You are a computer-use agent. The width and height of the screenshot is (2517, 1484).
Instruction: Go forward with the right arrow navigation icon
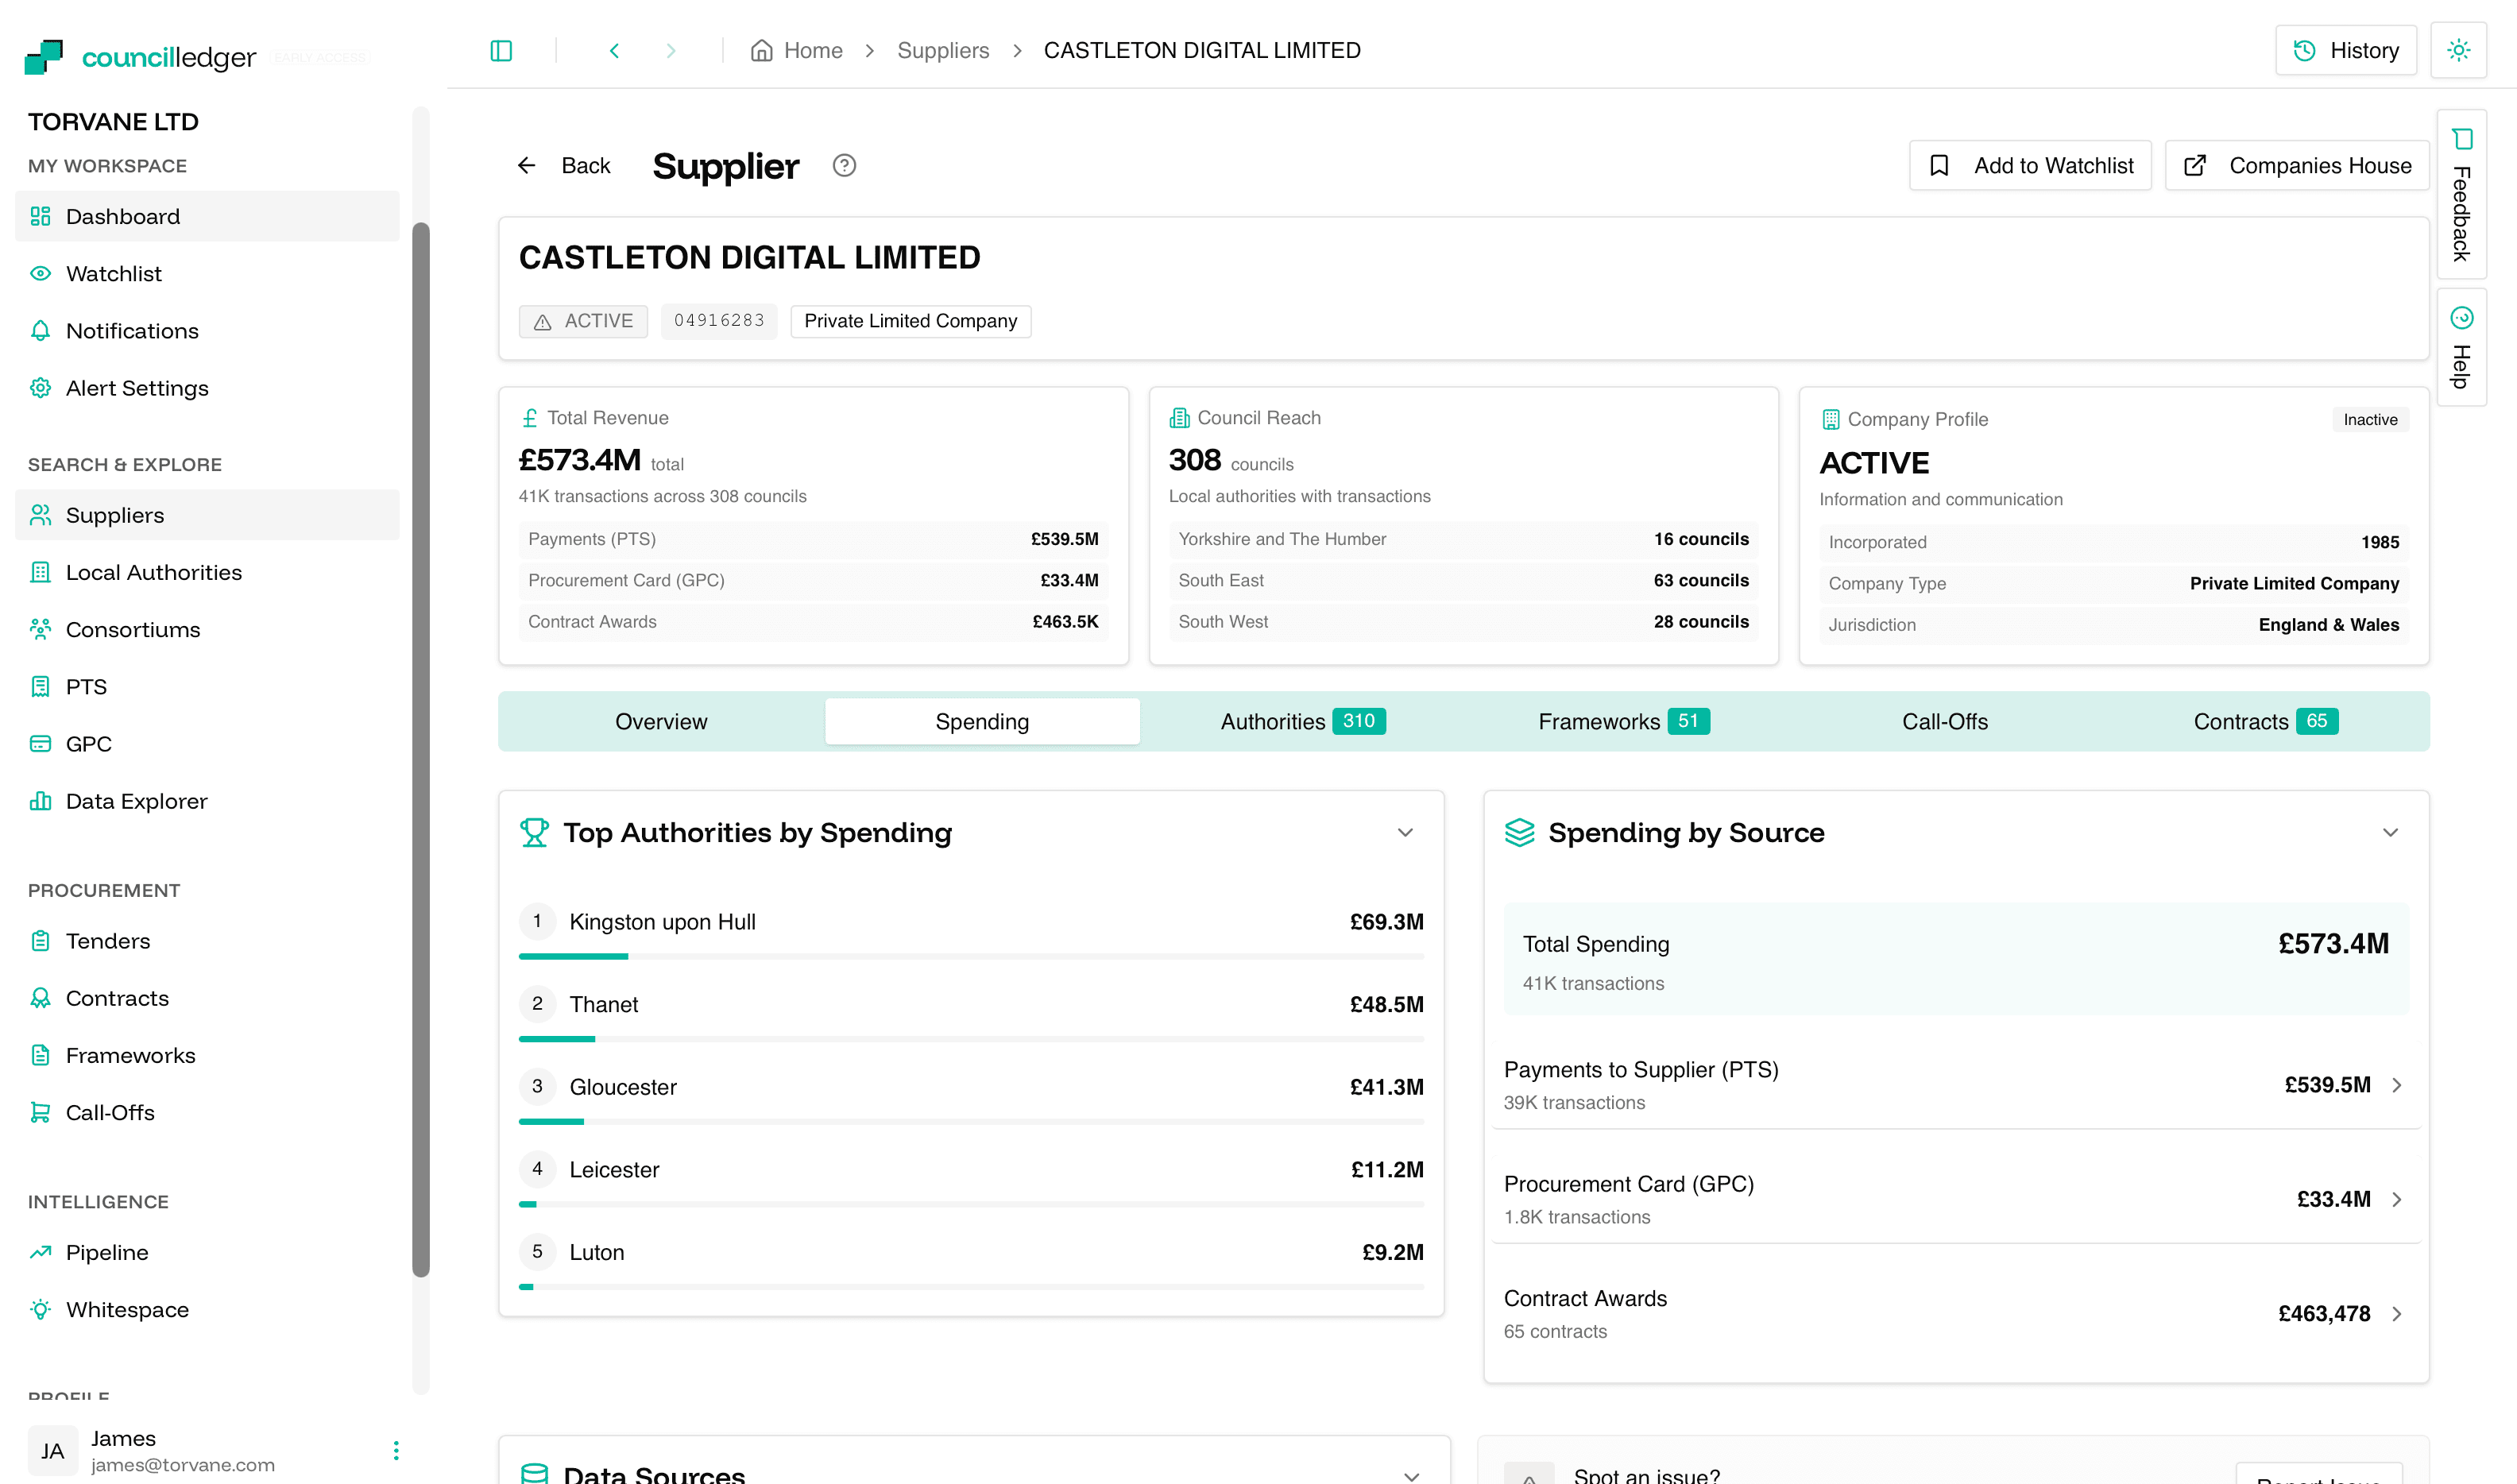pos(670,50)
